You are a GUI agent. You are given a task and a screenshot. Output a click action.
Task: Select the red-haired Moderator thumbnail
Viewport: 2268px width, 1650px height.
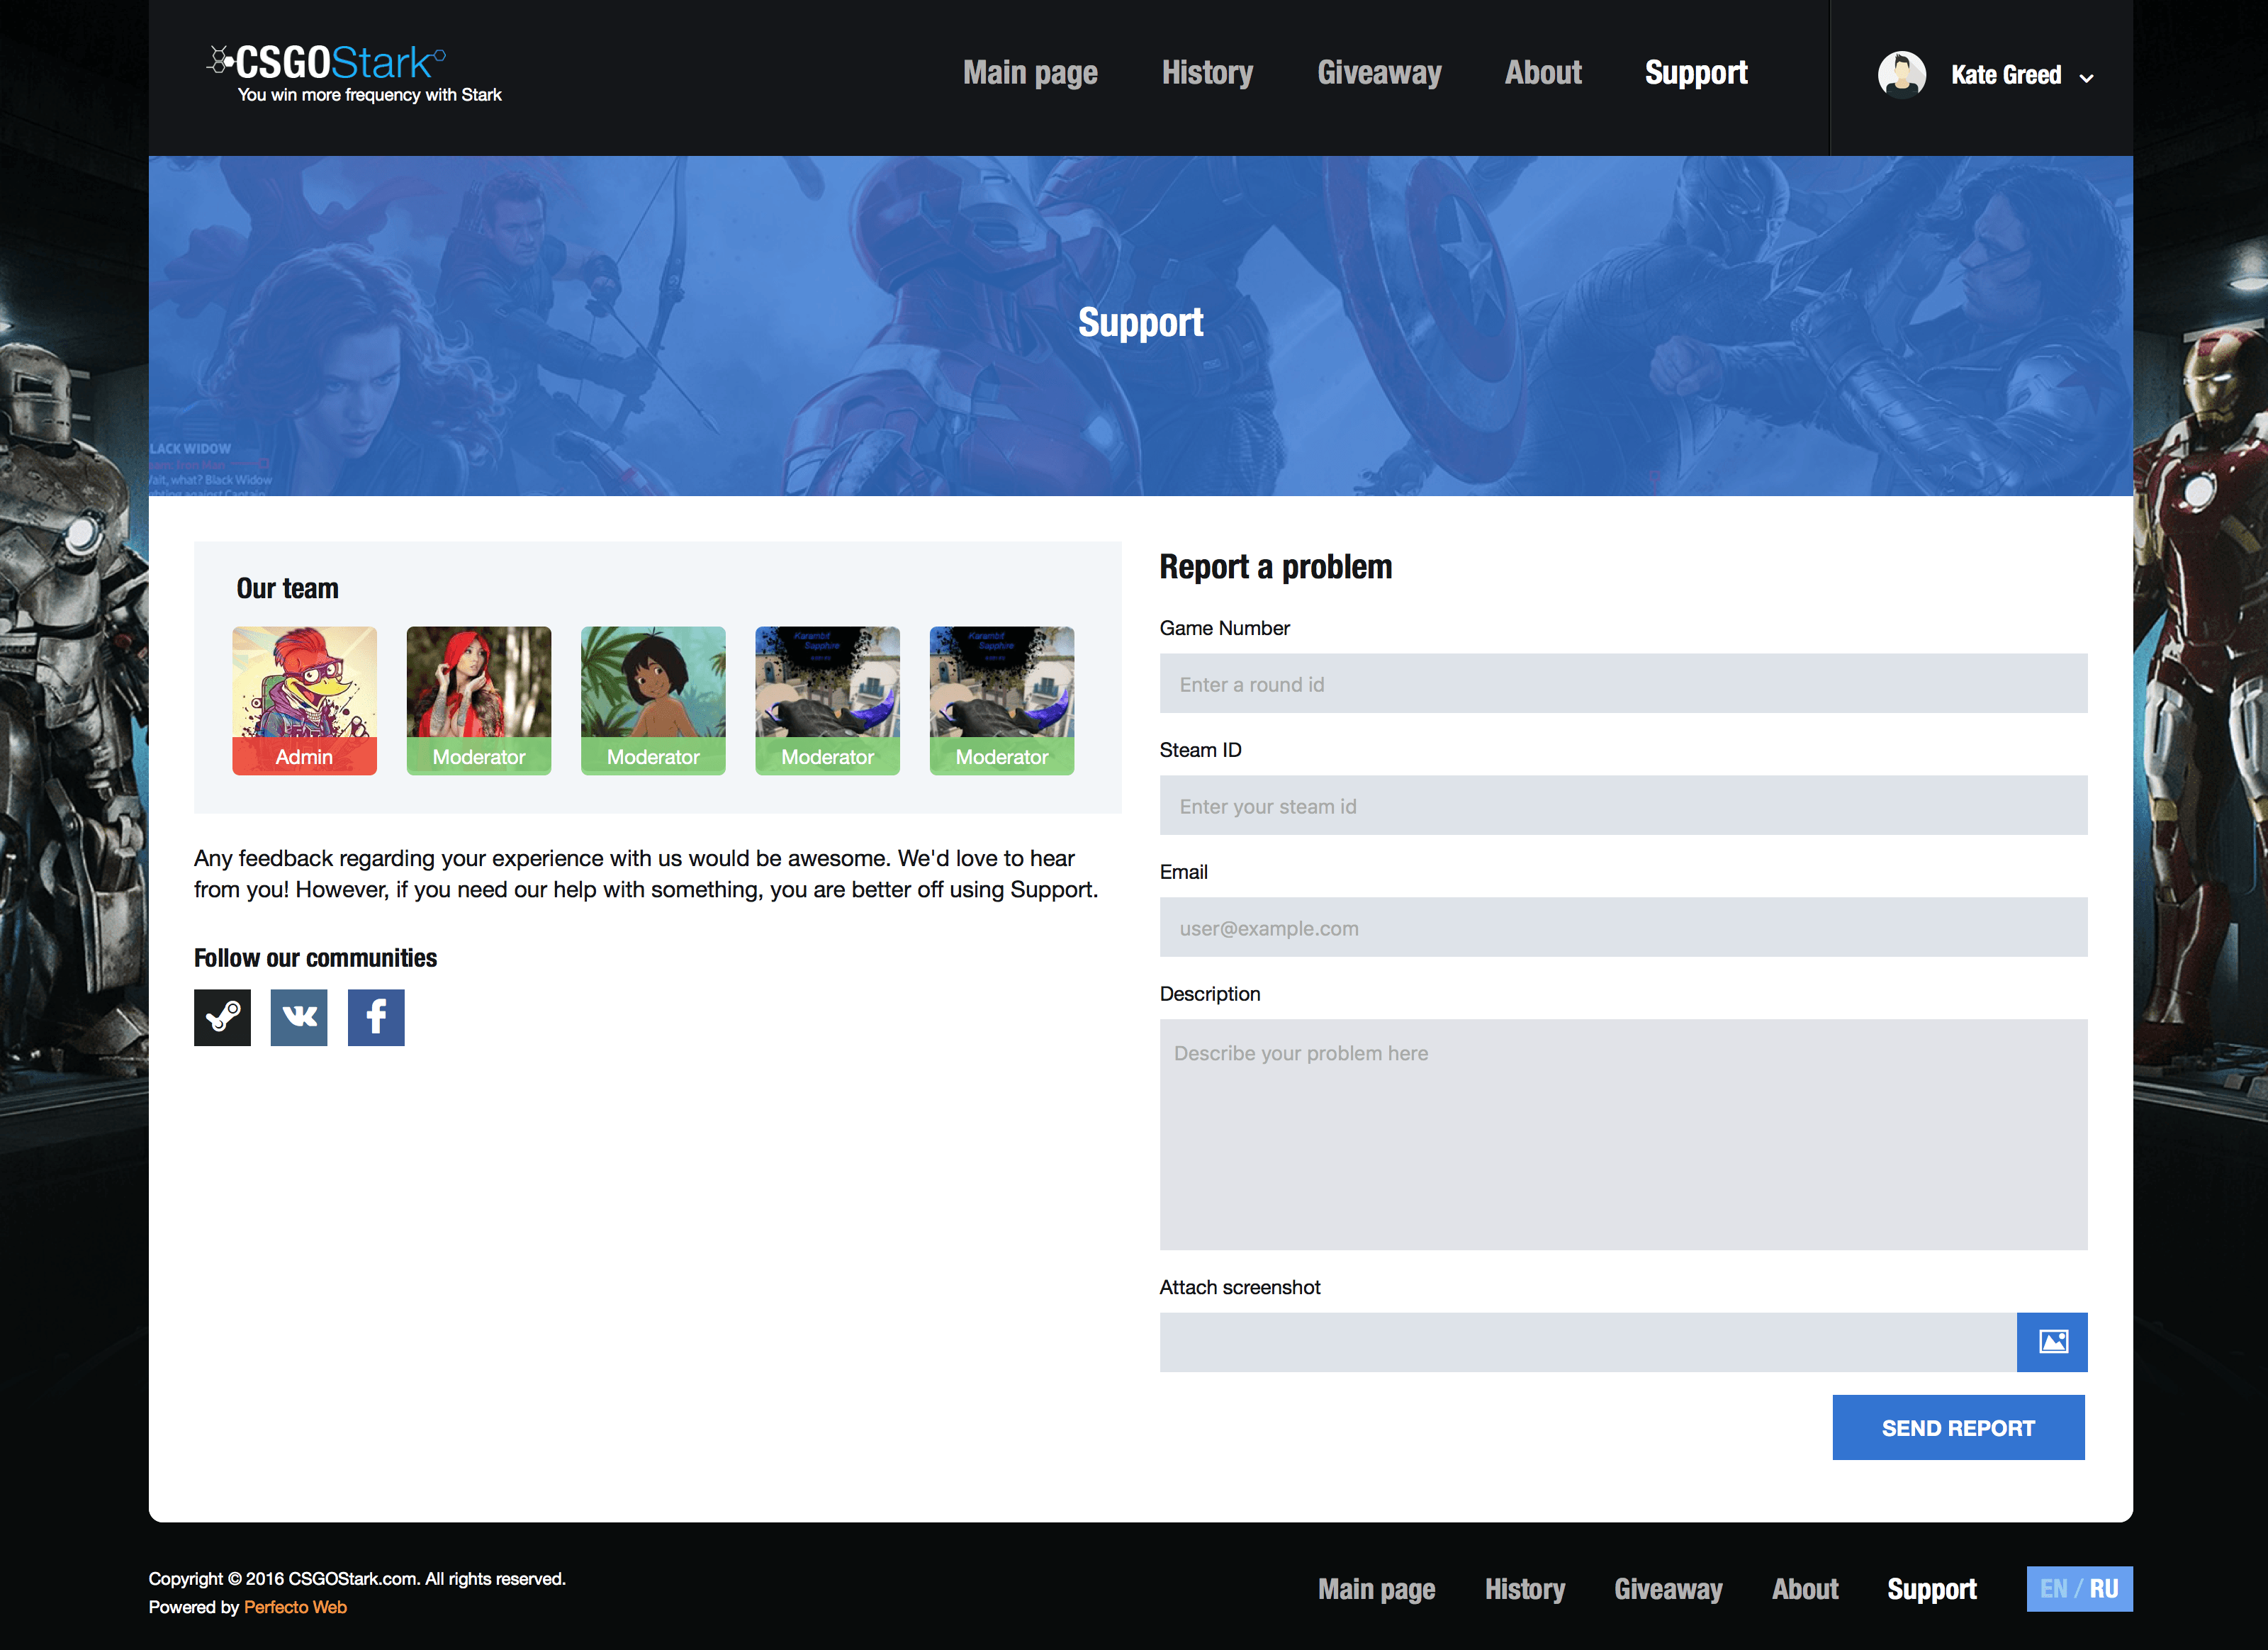[x=478, y=700]
